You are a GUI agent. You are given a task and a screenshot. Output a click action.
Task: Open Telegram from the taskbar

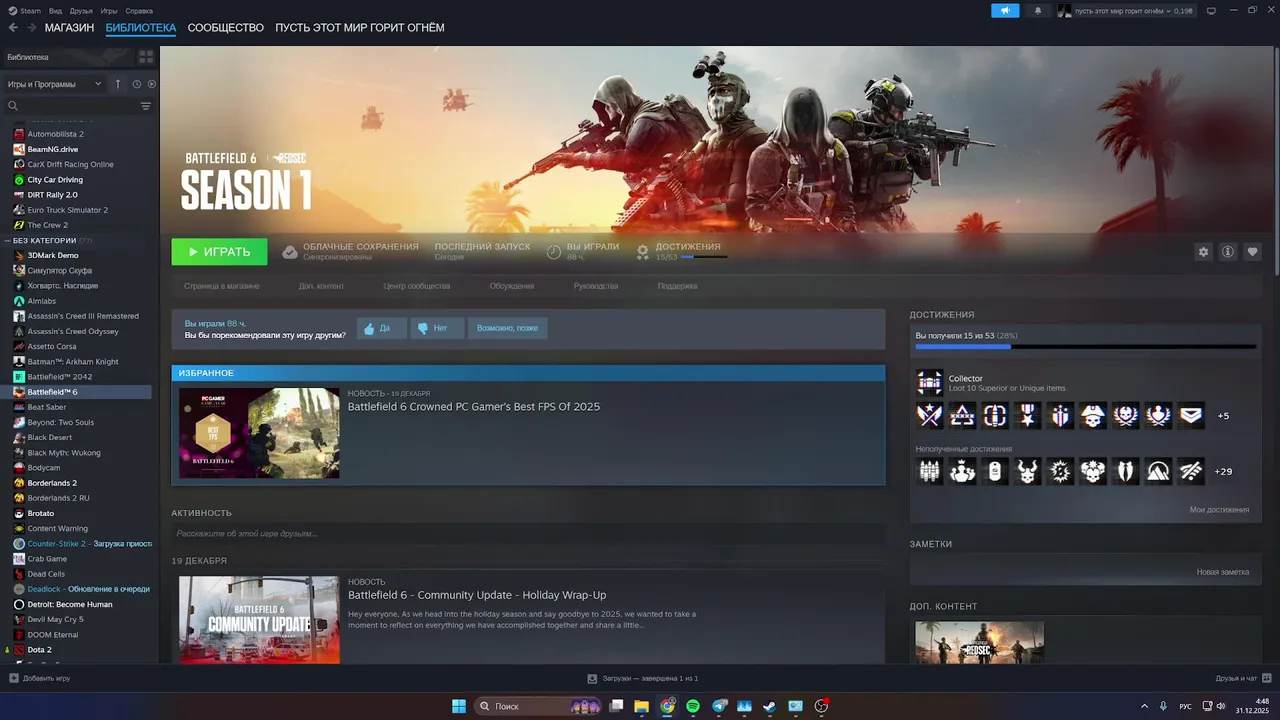pyautogui.click(x=719, y=706)
